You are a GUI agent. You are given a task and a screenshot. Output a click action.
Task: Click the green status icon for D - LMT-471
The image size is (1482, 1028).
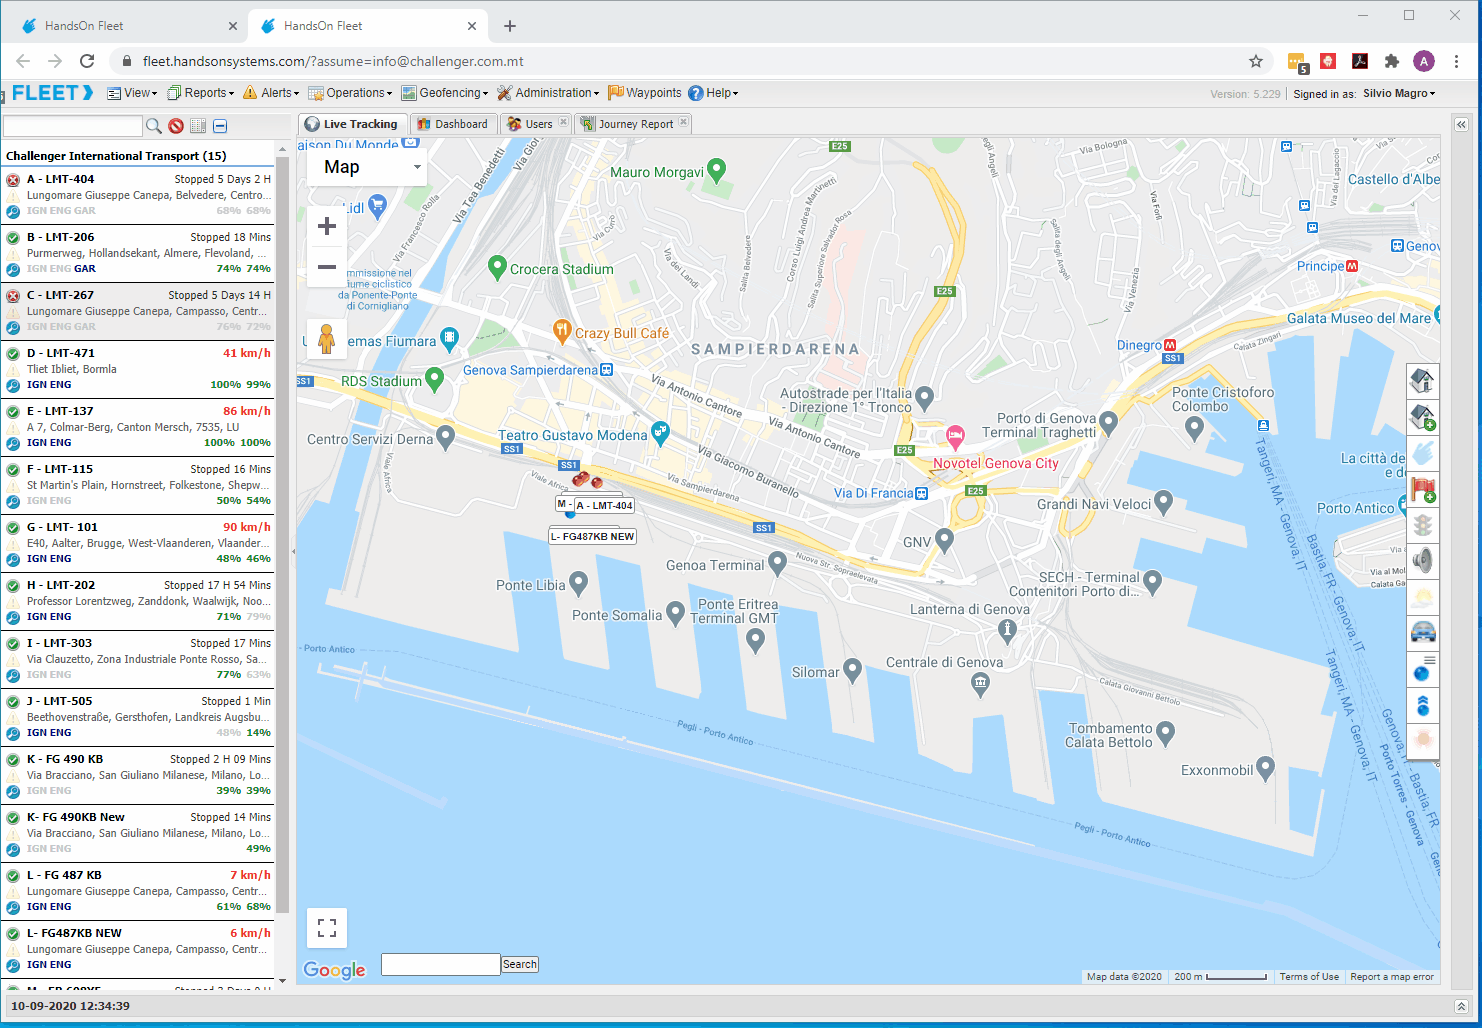tap(13, 354)
